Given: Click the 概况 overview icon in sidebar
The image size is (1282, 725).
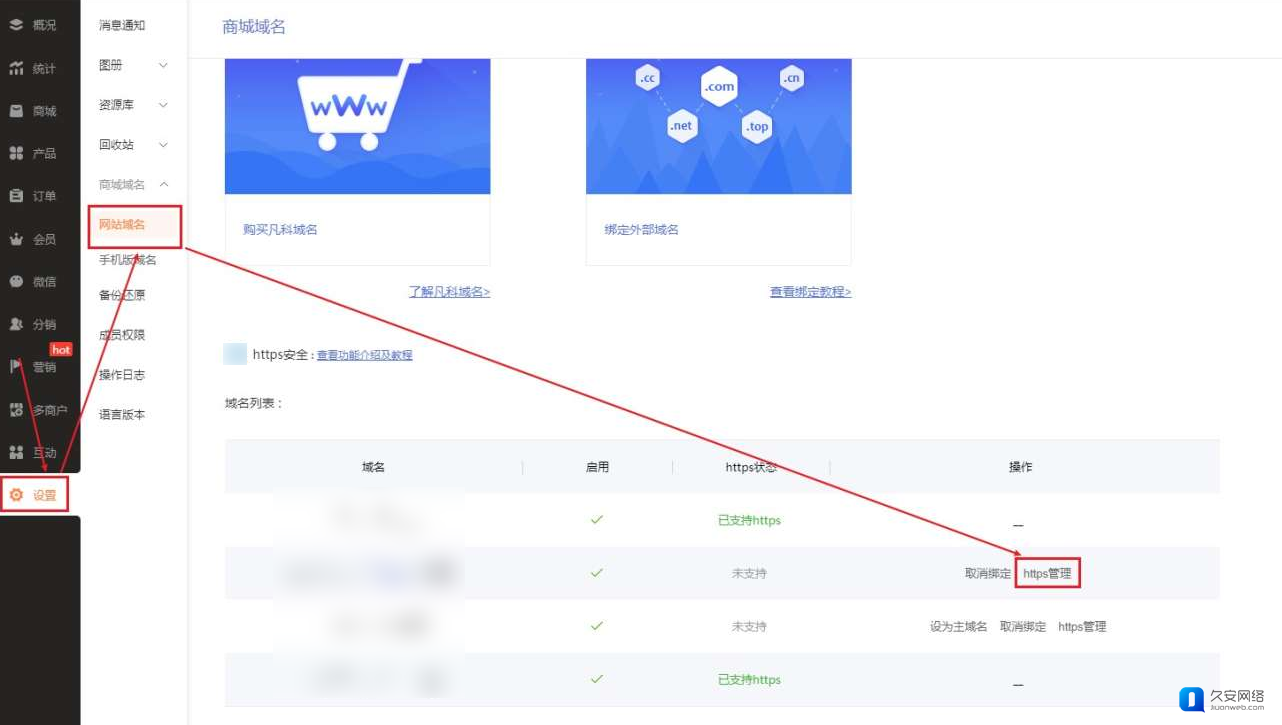Looking at the screenshot, I should (16, 25).
